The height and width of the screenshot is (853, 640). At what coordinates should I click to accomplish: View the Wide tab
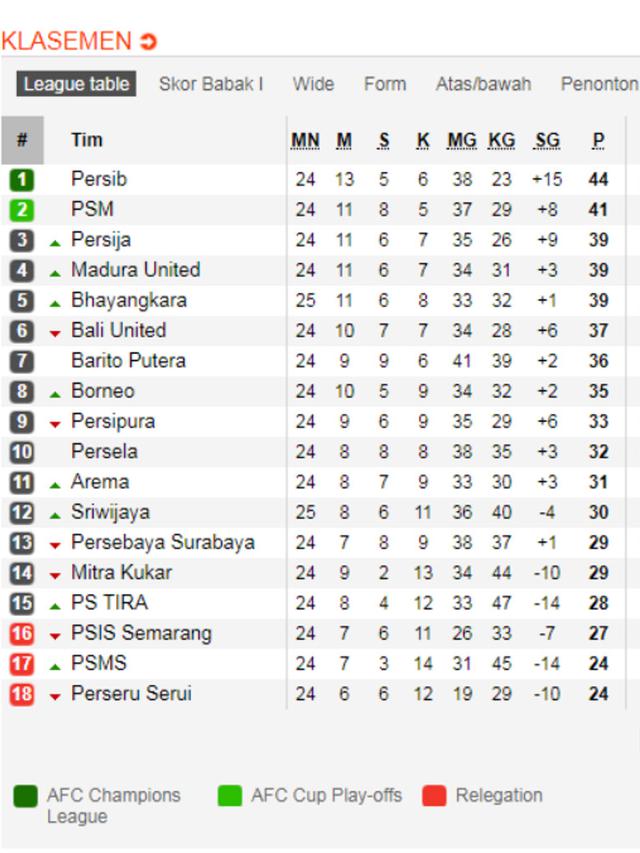[x=313, y=85]
